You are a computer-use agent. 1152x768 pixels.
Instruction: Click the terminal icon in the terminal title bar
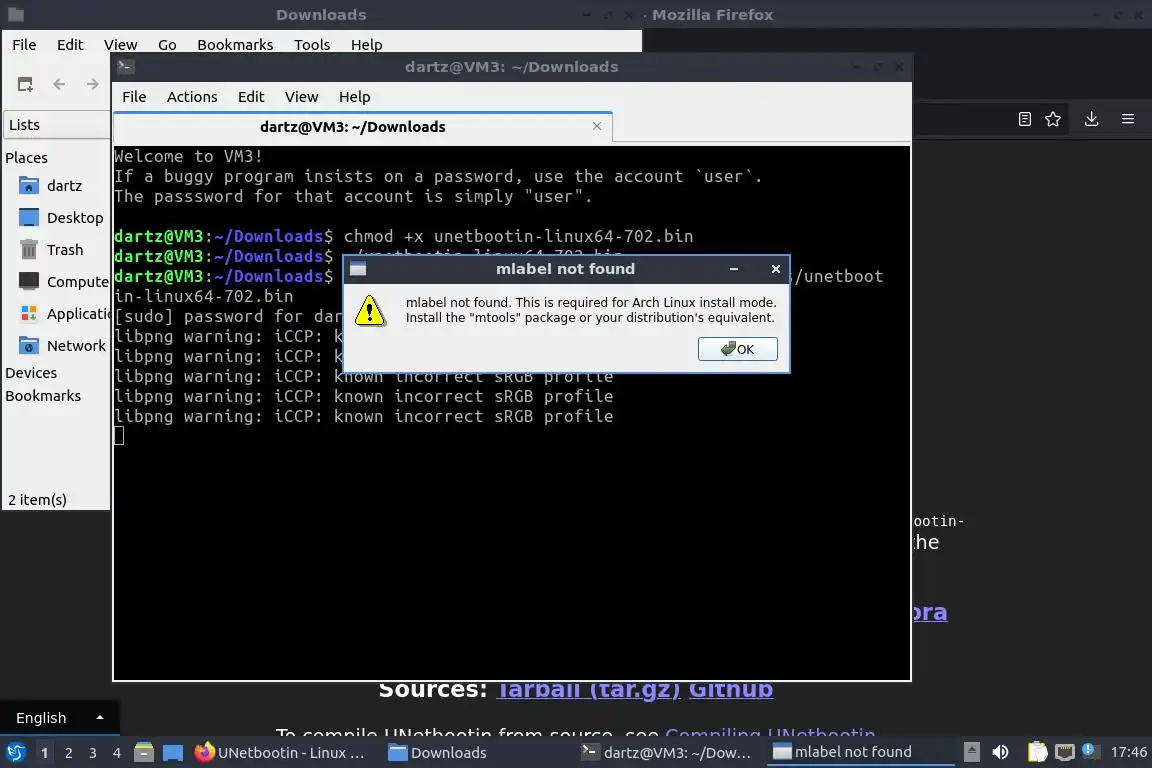click(125, 66)
